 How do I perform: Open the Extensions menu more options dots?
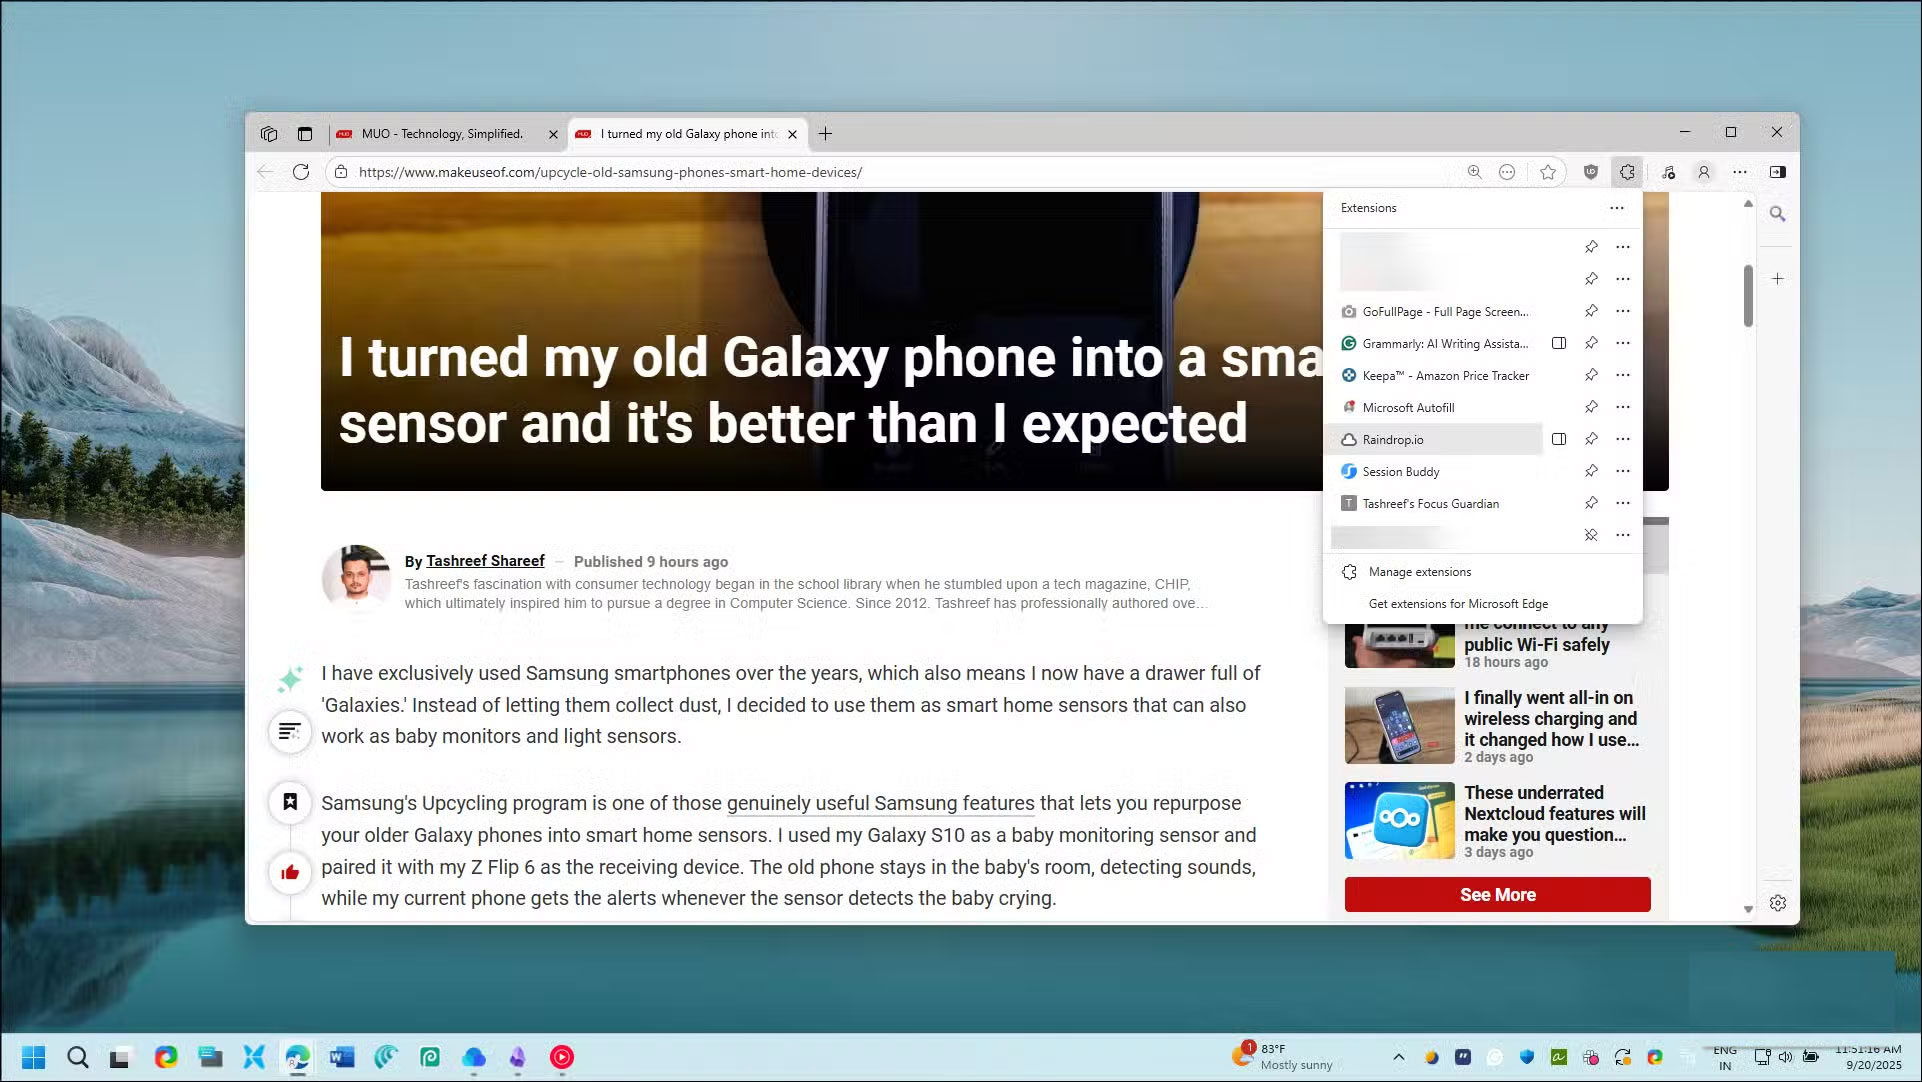click(x=1616, y=208)
